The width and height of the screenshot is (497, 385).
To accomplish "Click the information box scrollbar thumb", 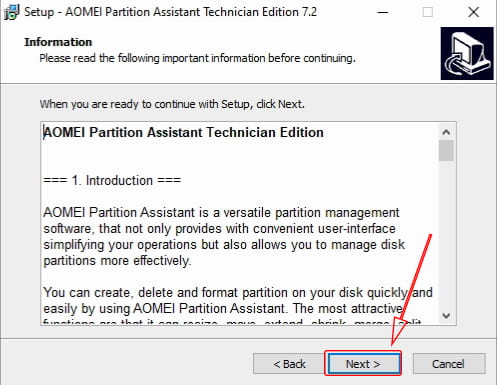I will click(x=446, y=151).
